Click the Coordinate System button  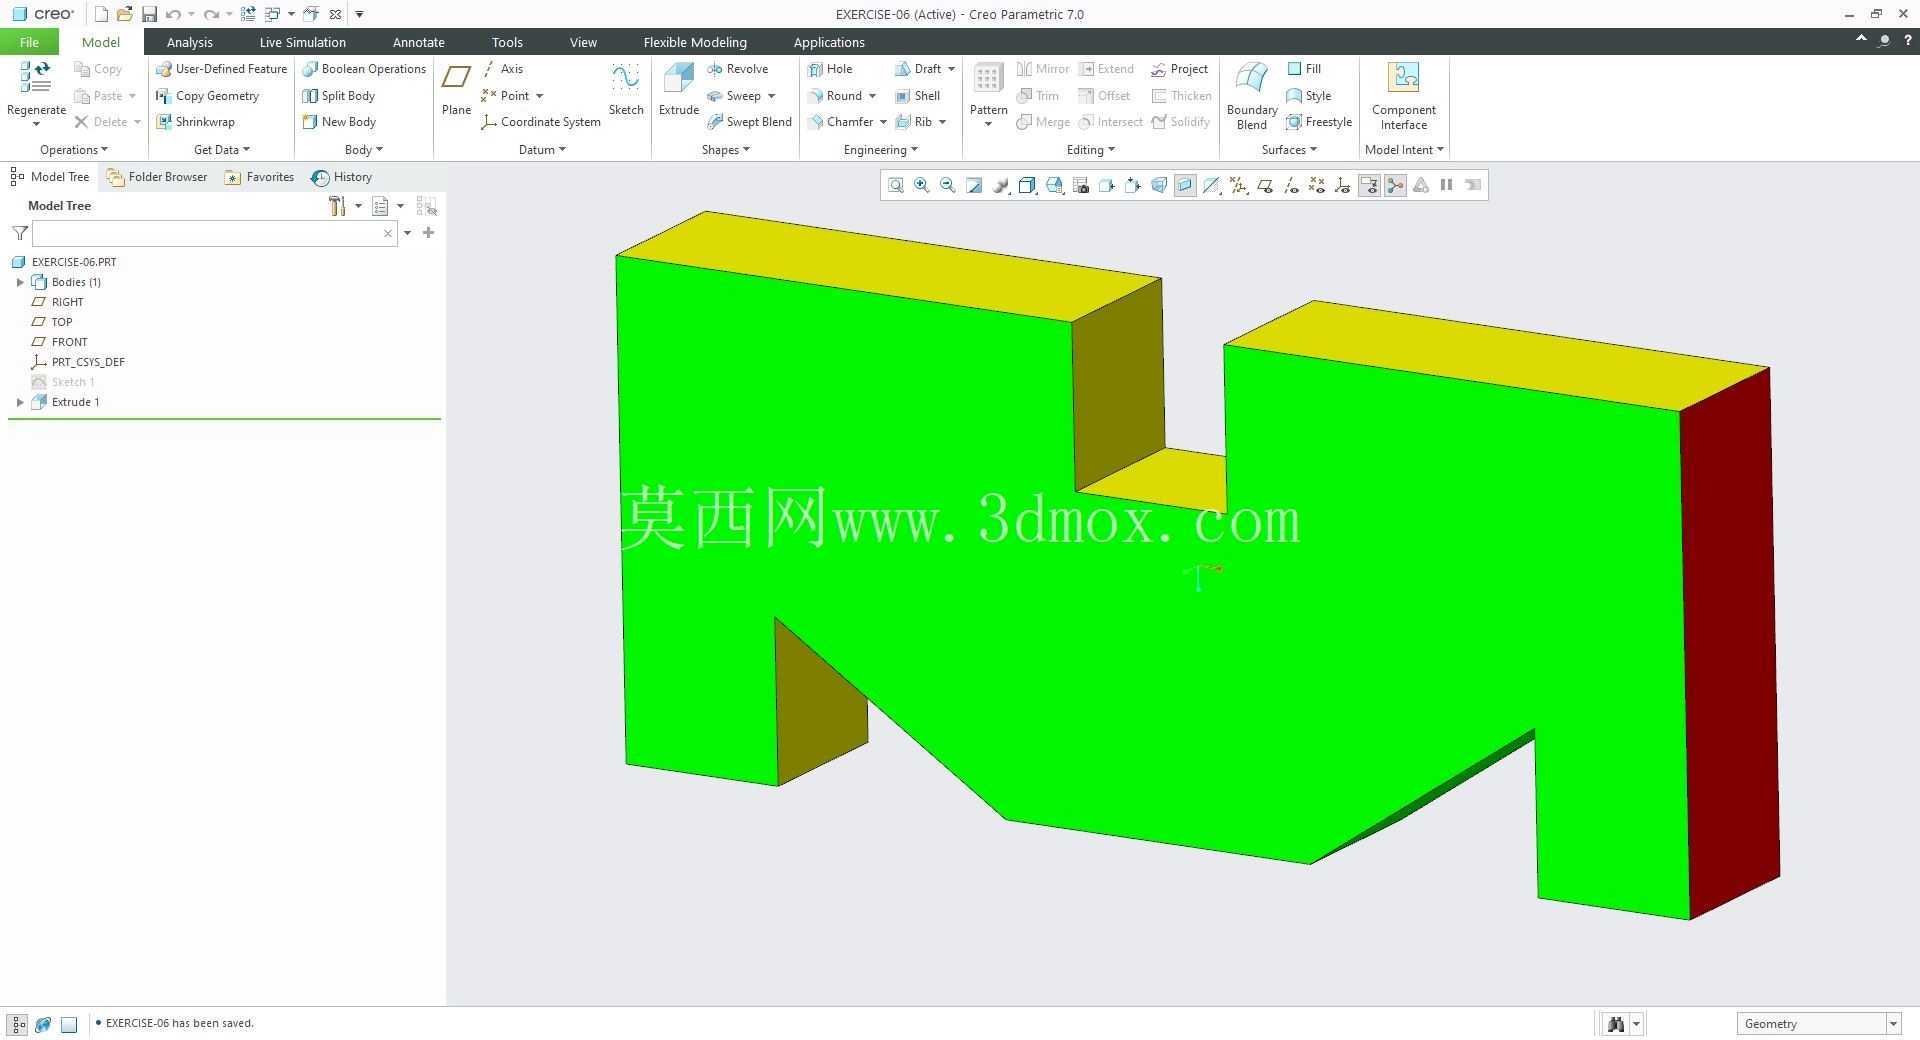tap(541, 122)
